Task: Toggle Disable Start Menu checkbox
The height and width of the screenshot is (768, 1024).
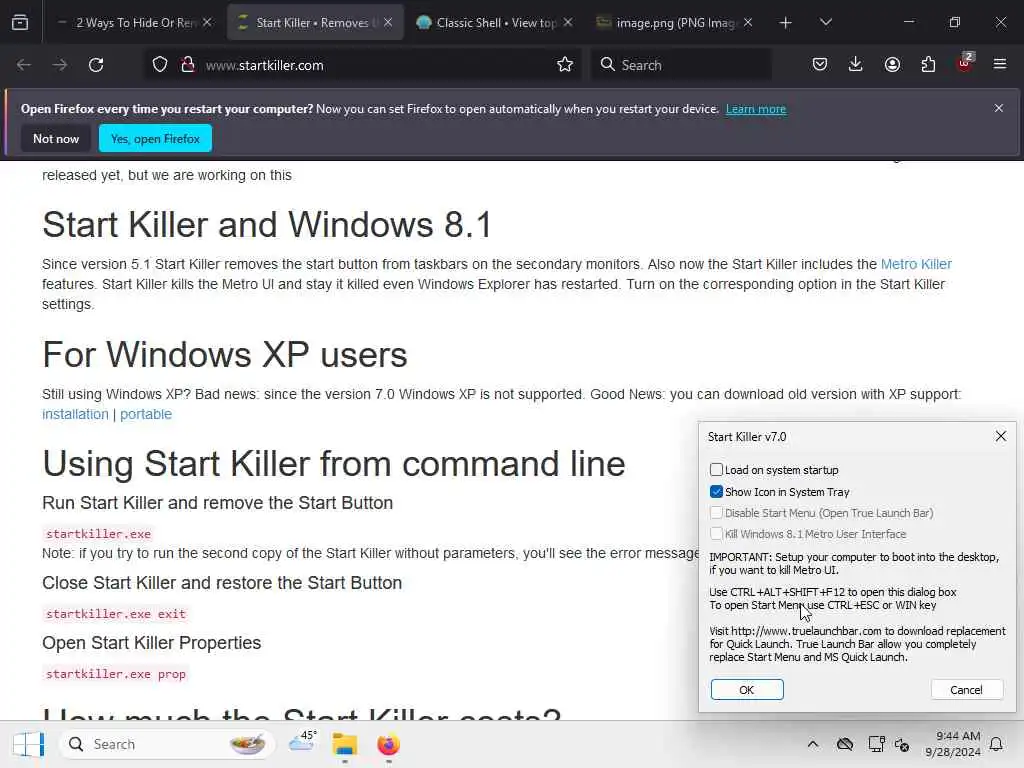Action: pyautogui.click(x=716, y=513)
